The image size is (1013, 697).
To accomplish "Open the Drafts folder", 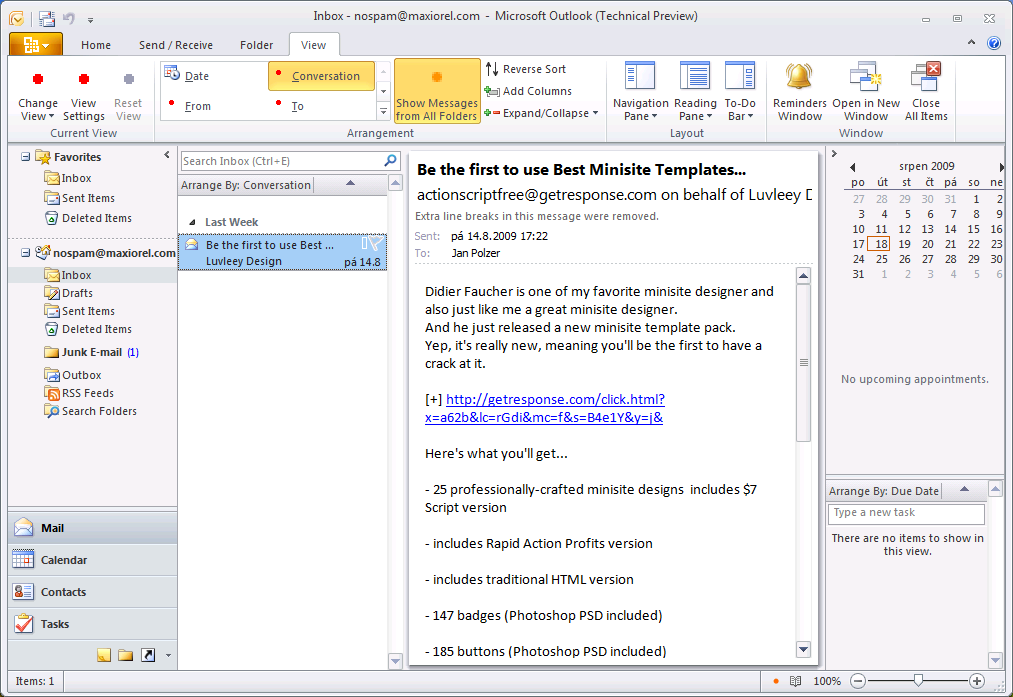I will pos(77,293).
